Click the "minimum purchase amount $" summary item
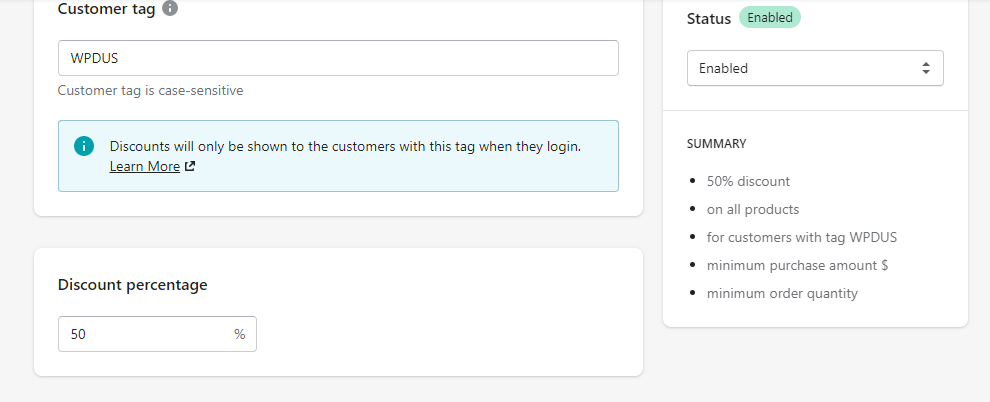This screenshot has height=402, width=990. pos(797,266)
